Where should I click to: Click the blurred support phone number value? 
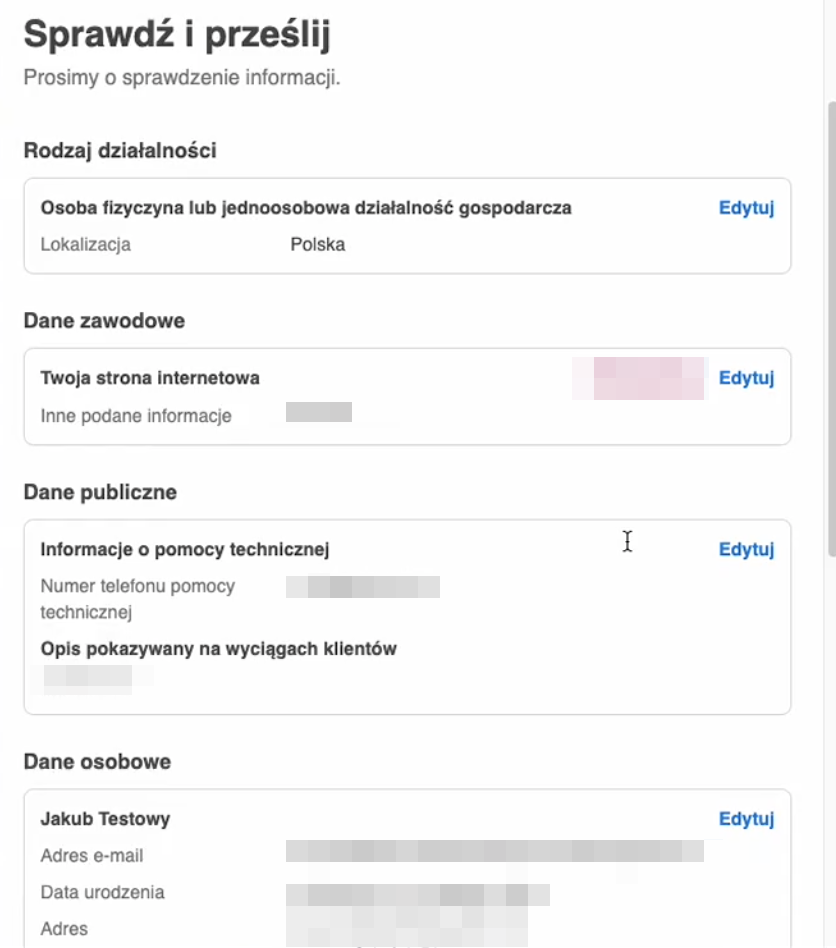click(363, 587)
